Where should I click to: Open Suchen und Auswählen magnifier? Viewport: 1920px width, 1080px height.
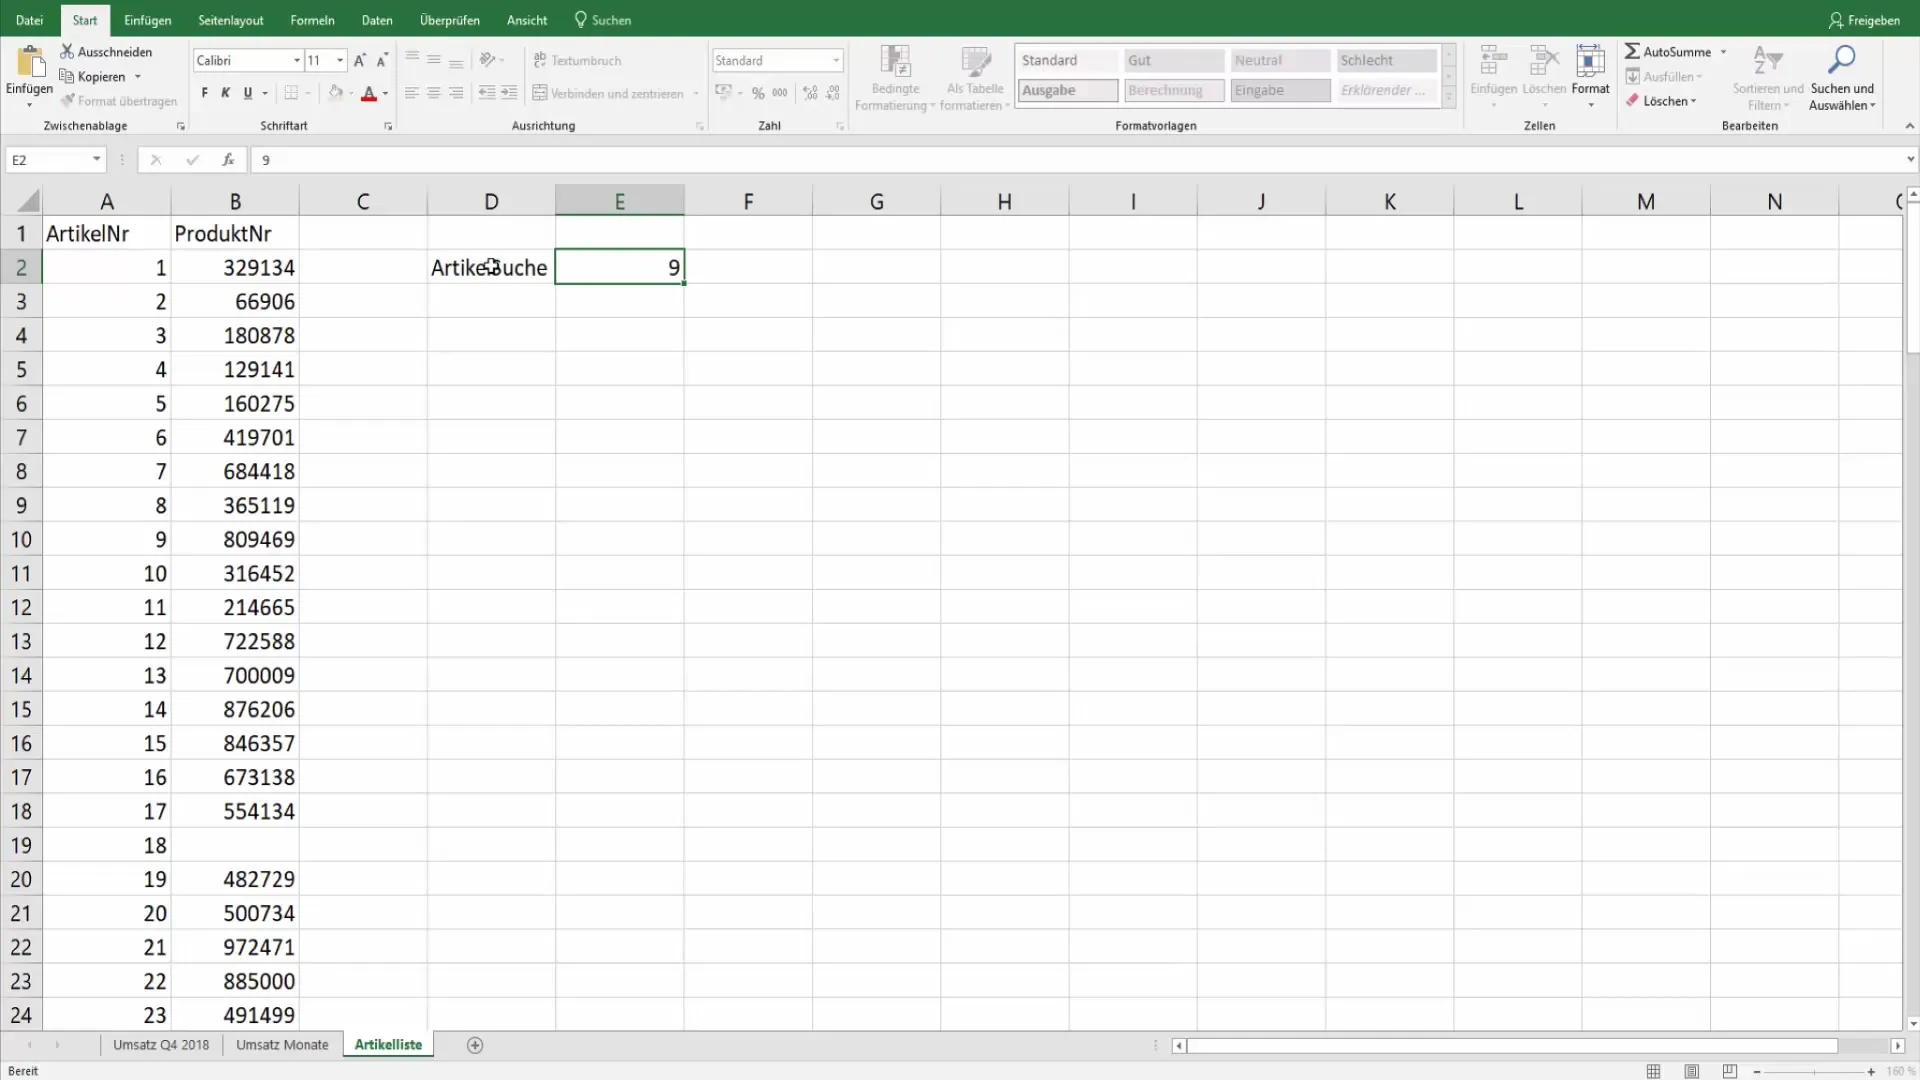(1841, 61)
